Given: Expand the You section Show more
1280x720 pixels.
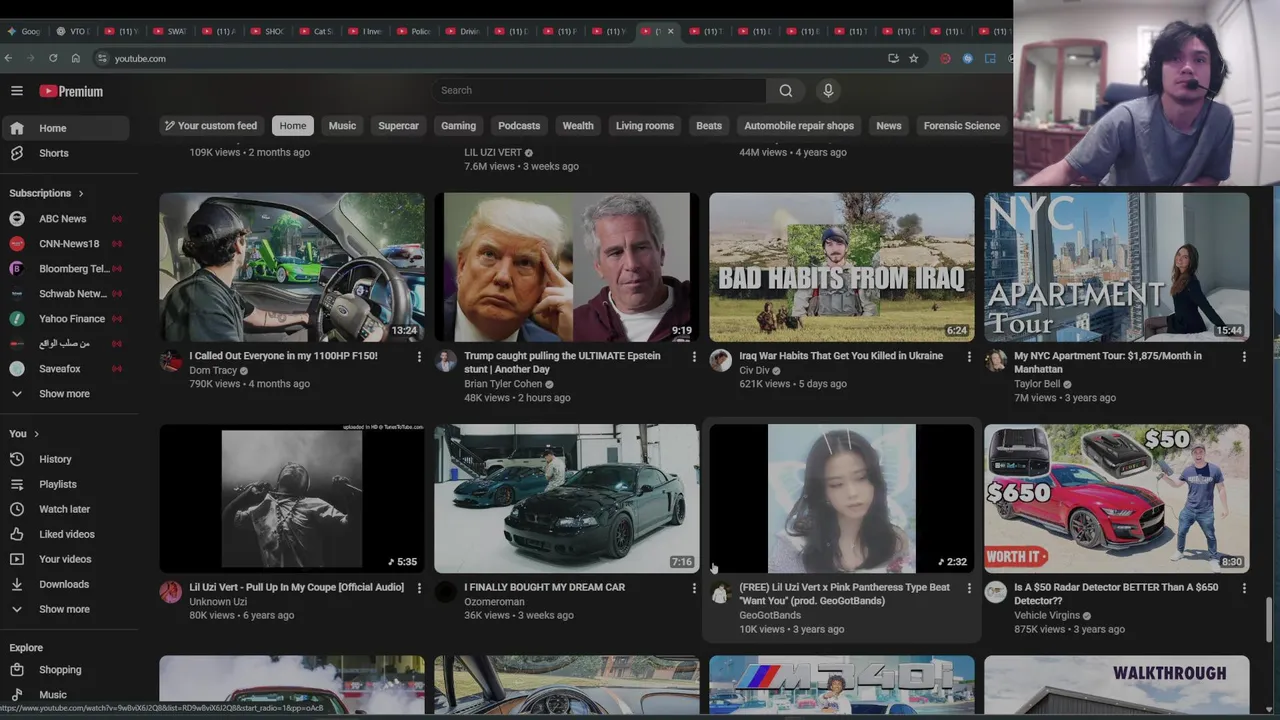Looking at the screenshot, I should 65,609.
